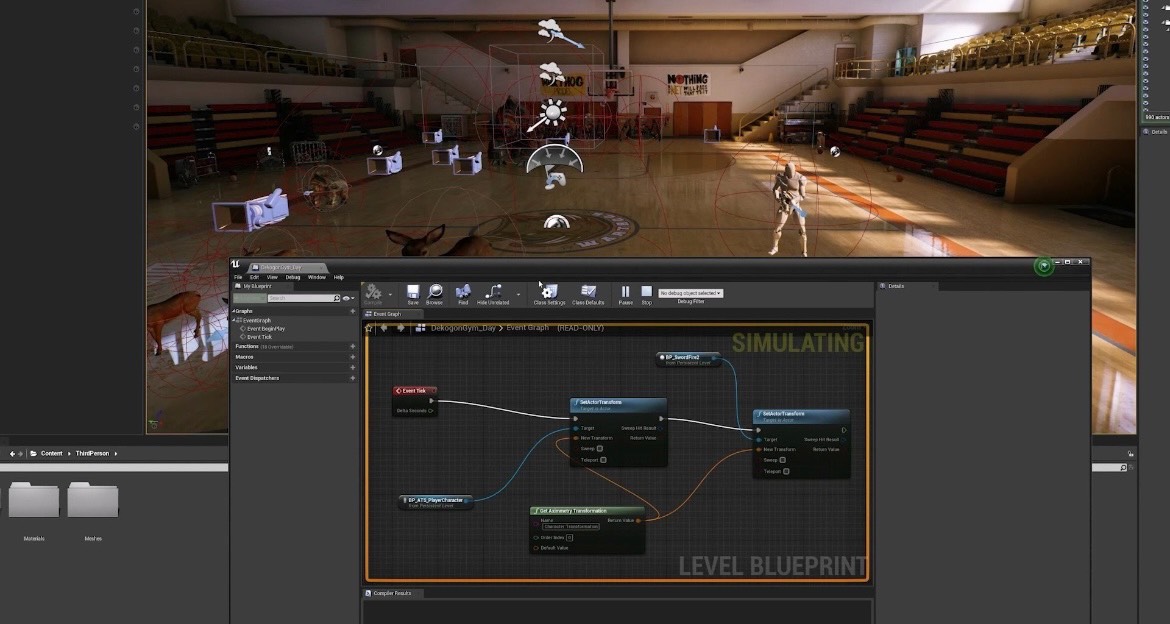Pause the simulation
The width and height of the screenshot is (1170, 624).
626,293
